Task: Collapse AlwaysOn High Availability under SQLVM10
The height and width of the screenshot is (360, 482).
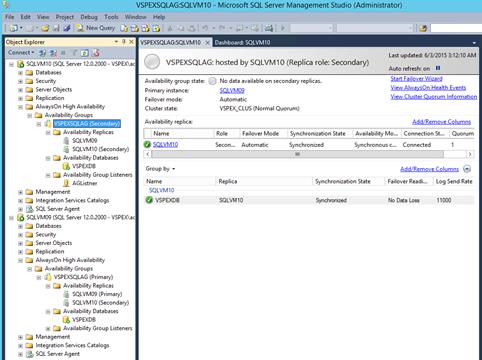Action: point(21,107)
